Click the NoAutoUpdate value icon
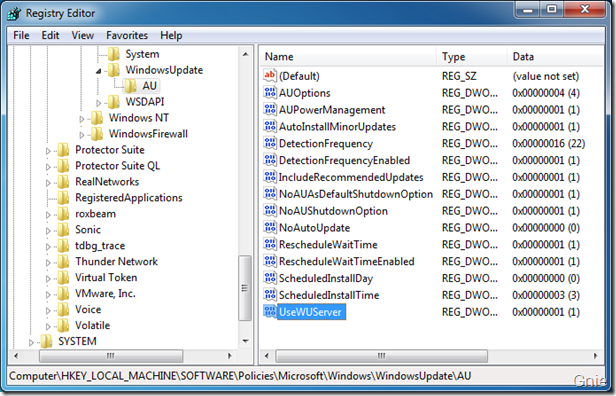Screen dimensions: 616x396 (270, 227)
